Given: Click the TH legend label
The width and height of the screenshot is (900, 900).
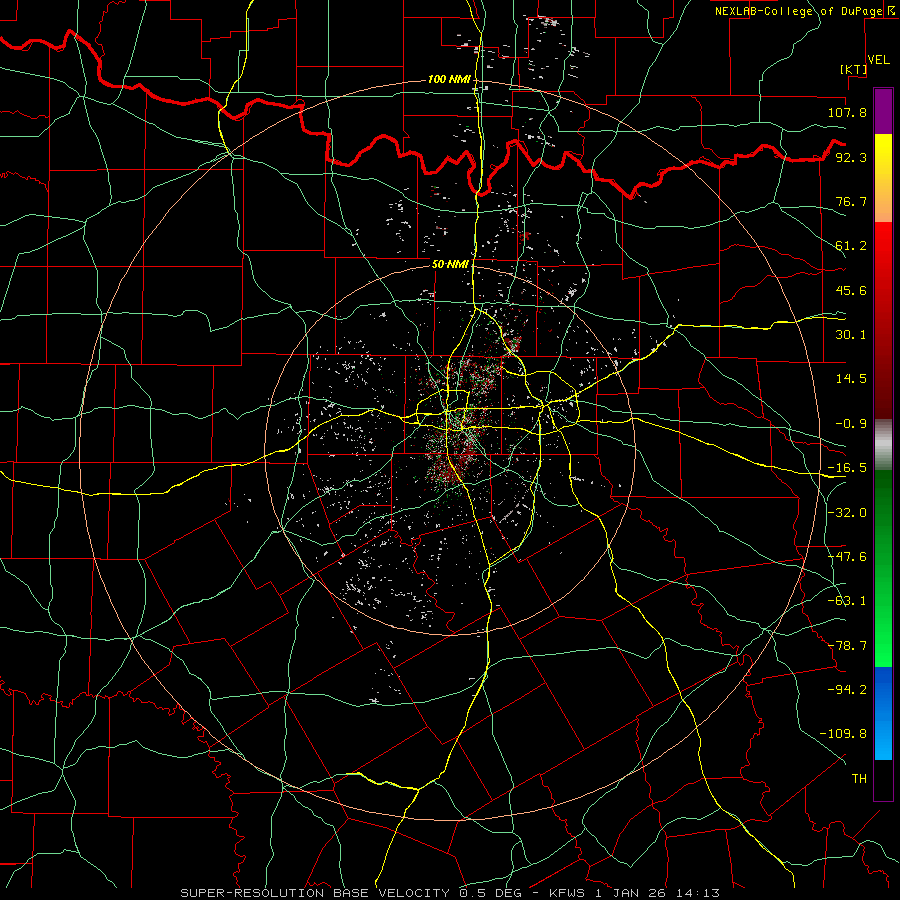Looking at the screenshot, I should 859,779.
